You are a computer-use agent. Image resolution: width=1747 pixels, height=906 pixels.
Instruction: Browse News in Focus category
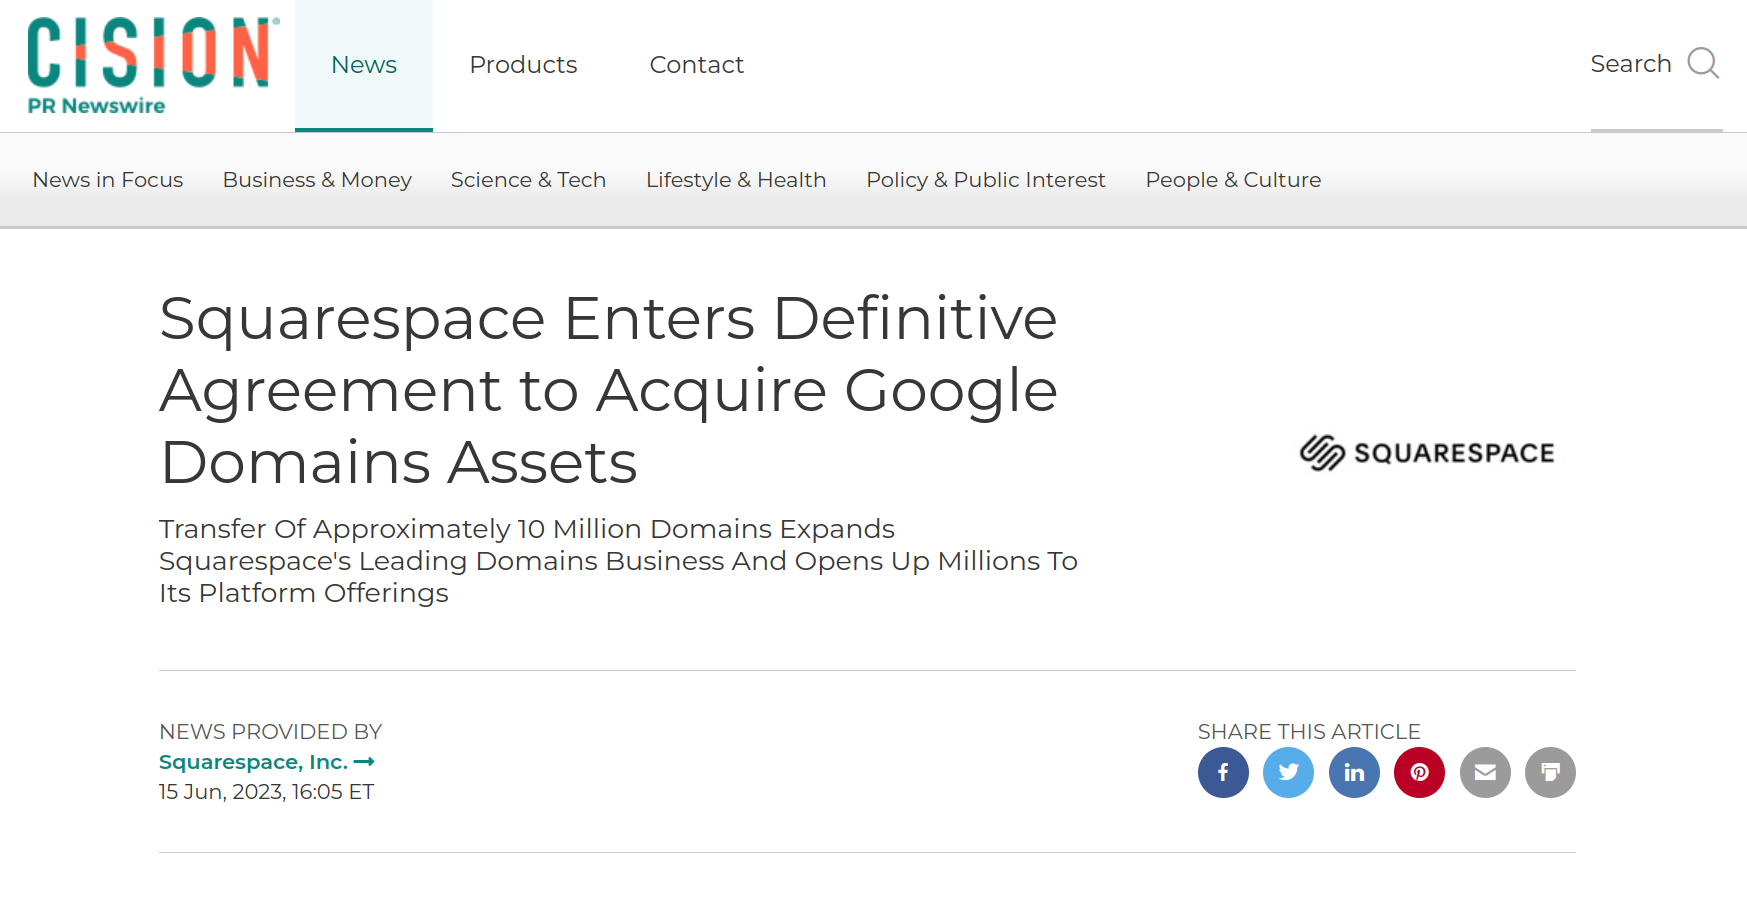pyautogui.click(x=108, y=180)
